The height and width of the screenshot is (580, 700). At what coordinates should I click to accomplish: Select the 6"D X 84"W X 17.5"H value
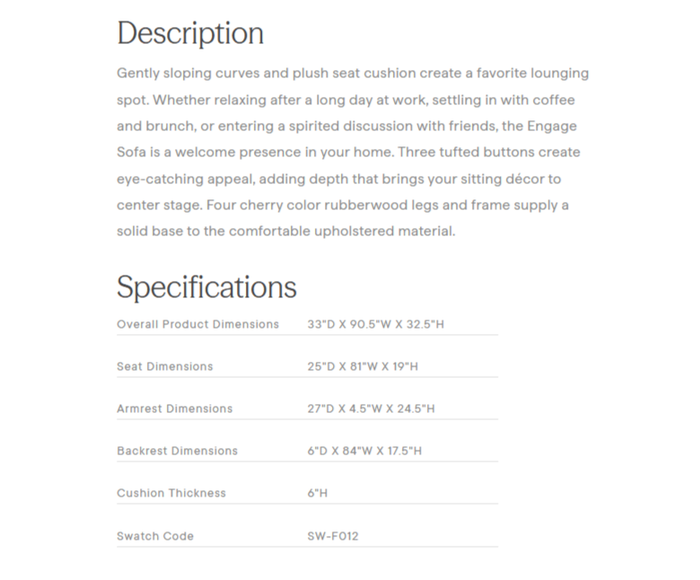[364, 451]
